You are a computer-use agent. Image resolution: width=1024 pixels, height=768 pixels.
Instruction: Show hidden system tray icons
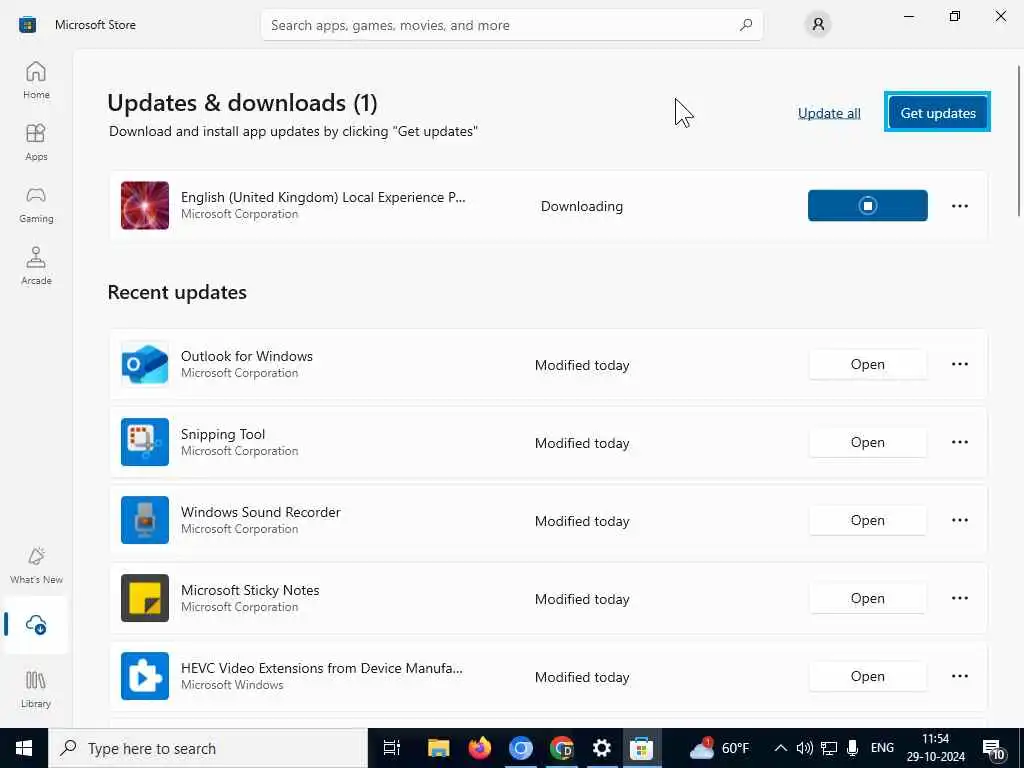(780, 748)
